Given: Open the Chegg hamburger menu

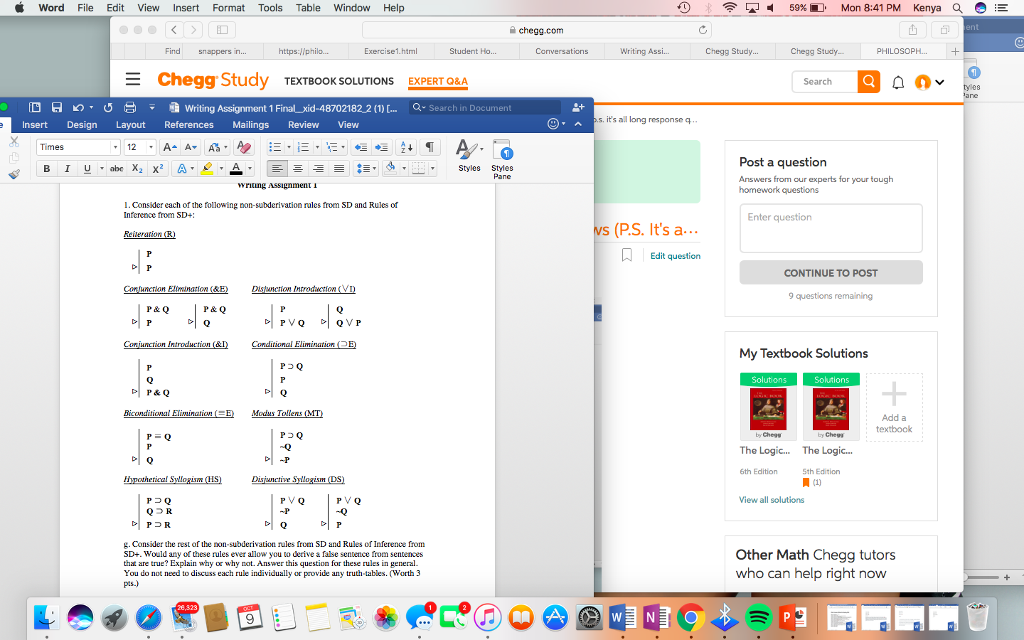Looking at the screenshot, I should pos(133,80).
